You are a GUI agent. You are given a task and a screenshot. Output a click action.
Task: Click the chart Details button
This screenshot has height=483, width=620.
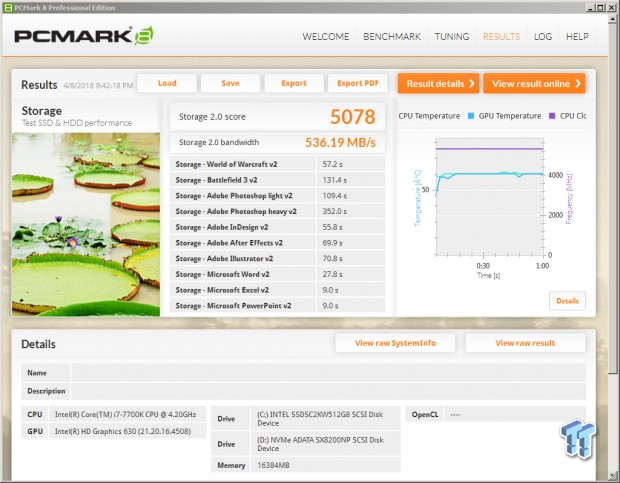point(567,300)
